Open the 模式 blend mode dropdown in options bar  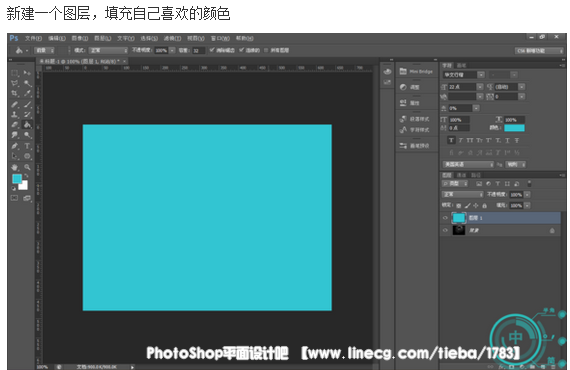[x=108, y=50]
